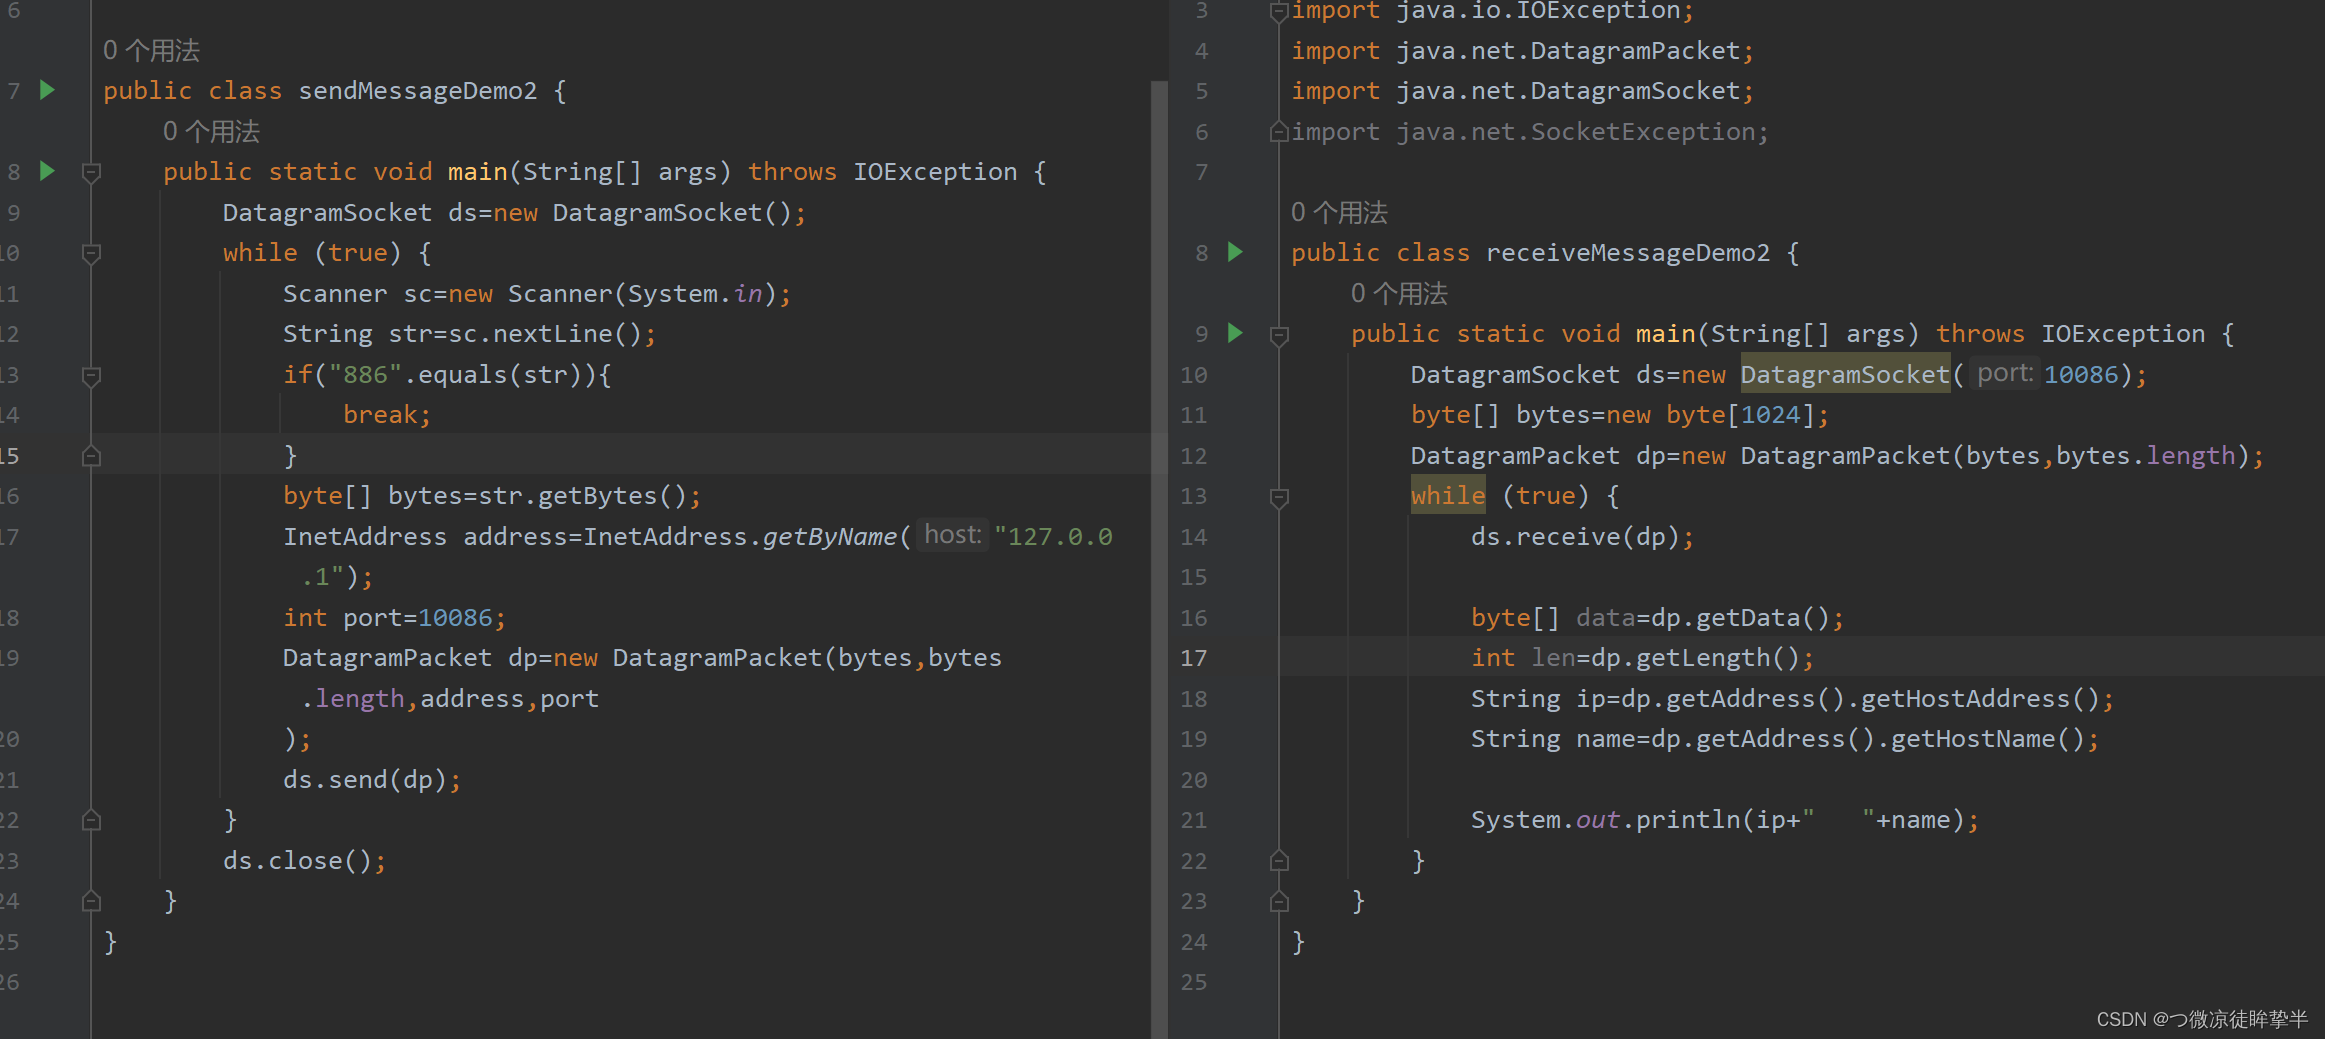Collapse while loop fold in receiveMessageDemo2
Screen dimensions: 2325x1039
pyautogui.click(x=1279, y=496)
